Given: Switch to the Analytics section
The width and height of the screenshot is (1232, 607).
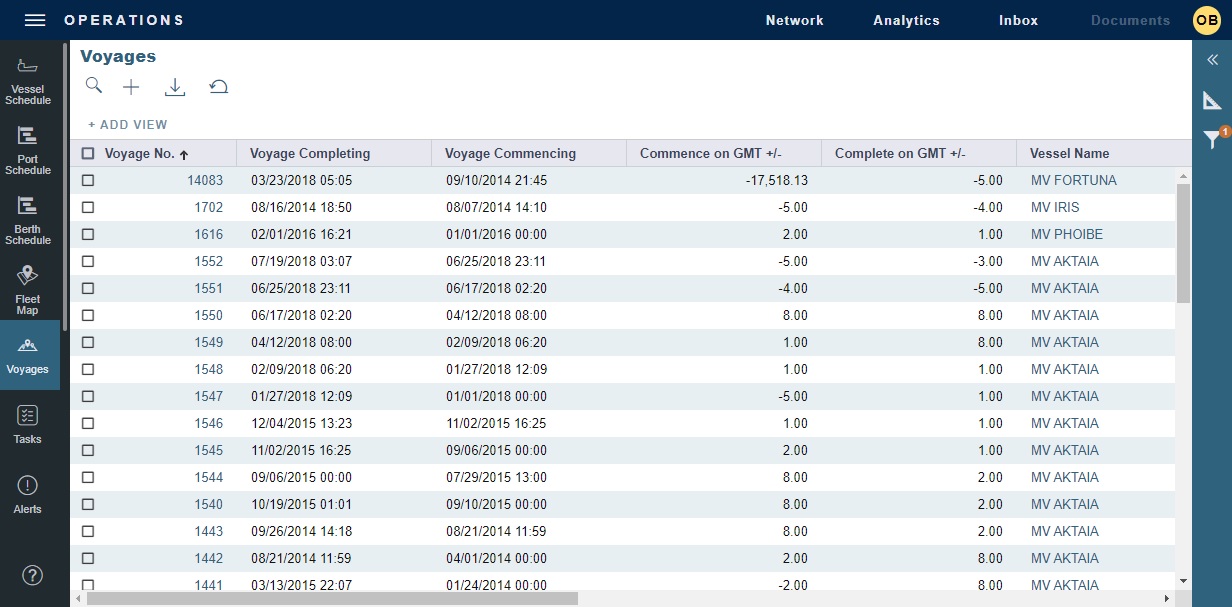Looking at the screenshot, I should point(906,19).
